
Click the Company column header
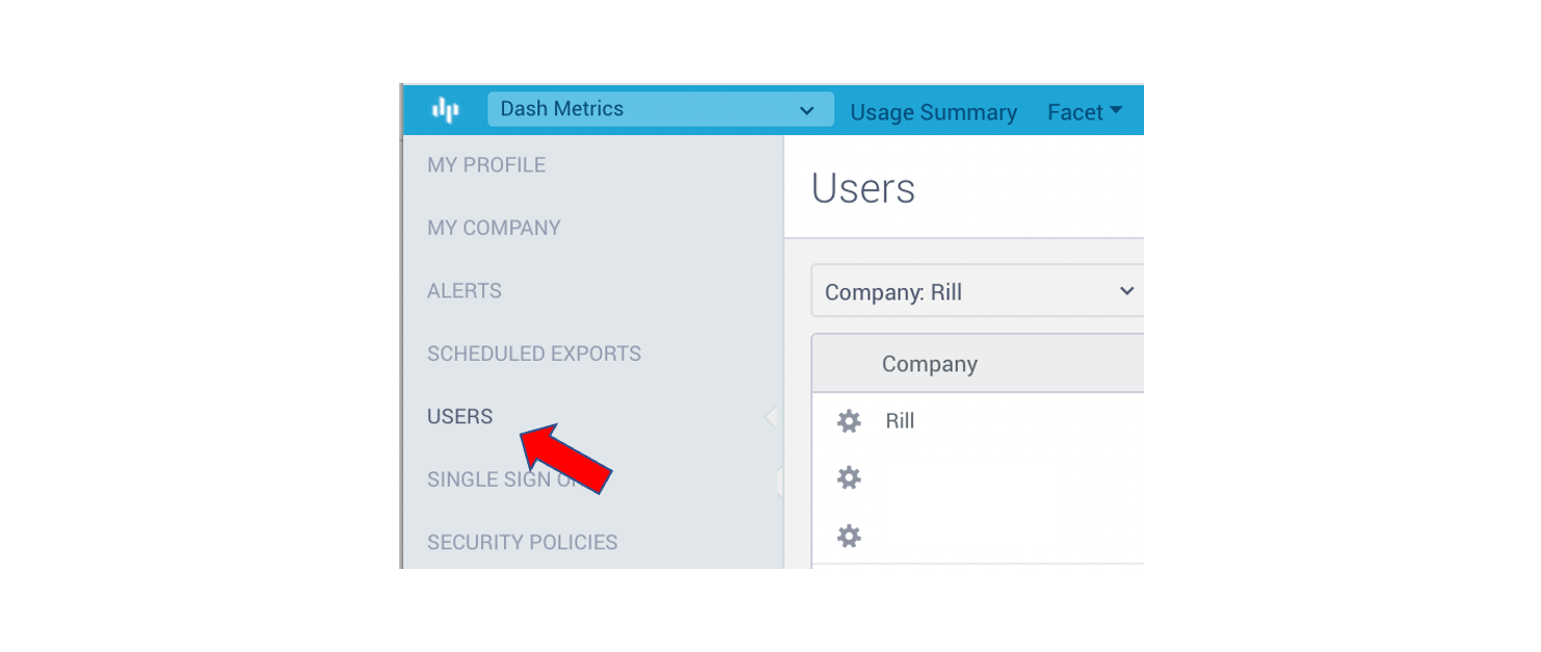[x=929, y=364]
